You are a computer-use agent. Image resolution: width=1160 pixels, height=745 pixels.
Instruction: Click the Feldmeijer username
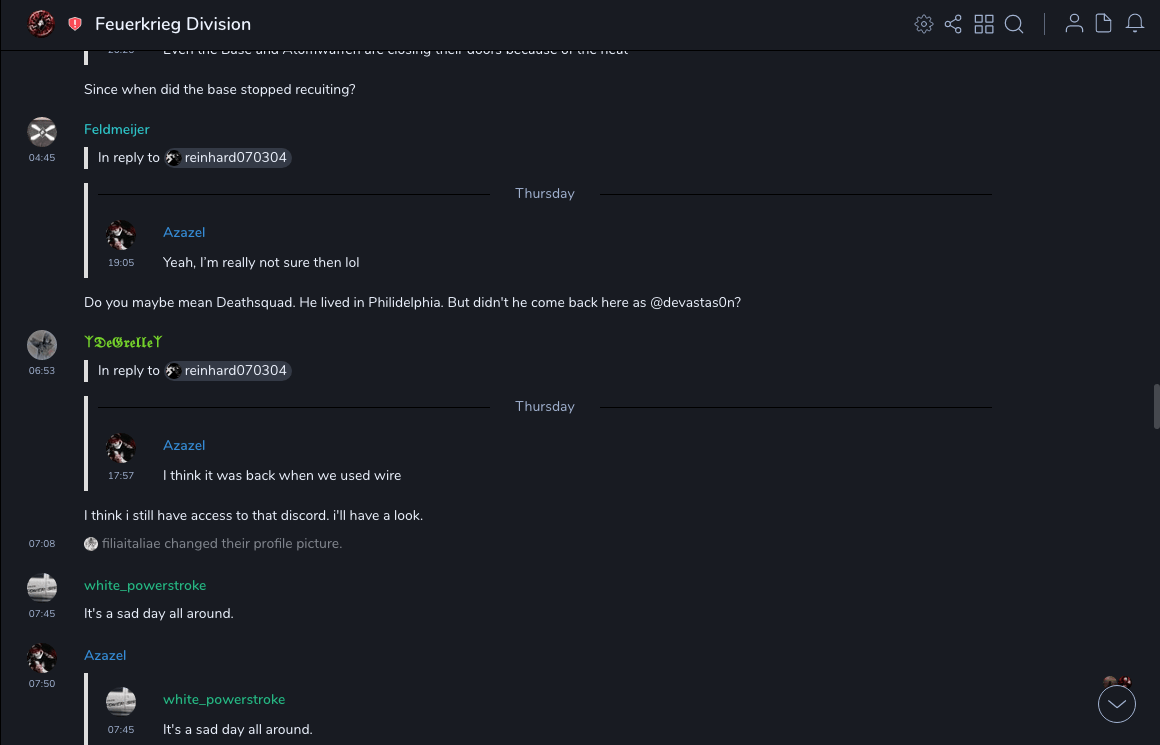[x=117, y=129]
